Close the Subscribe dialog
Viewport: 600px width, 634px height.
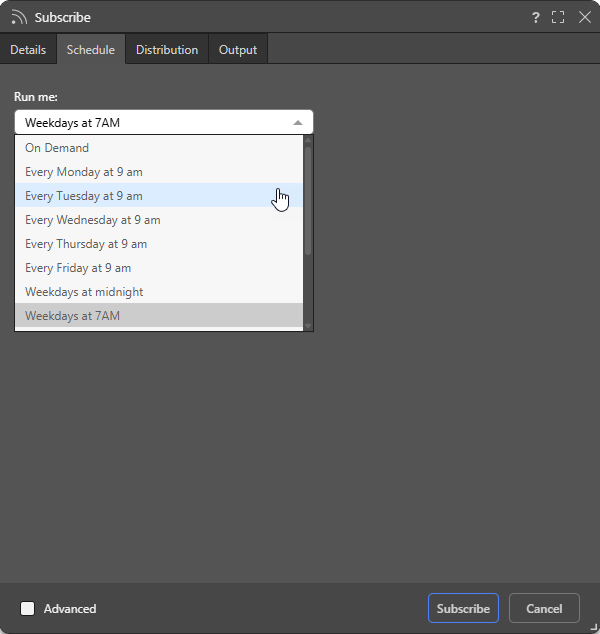(585, 17)
